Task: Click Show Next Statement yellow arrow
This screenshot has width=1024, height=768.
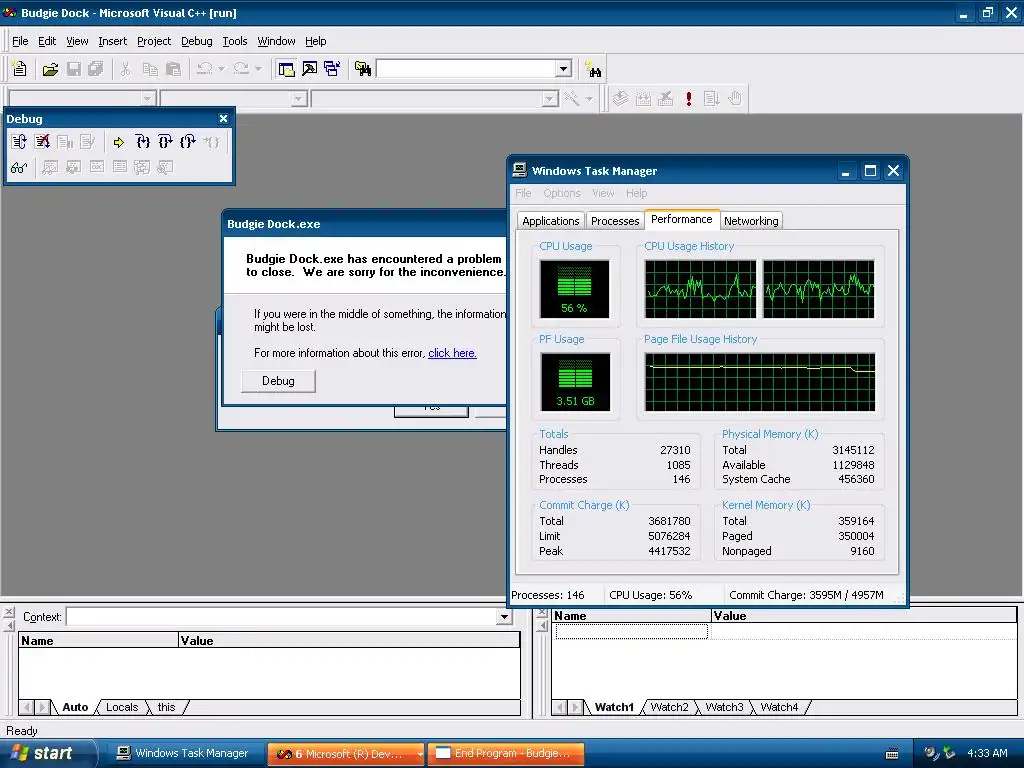Action: click(x=118, y=142)
